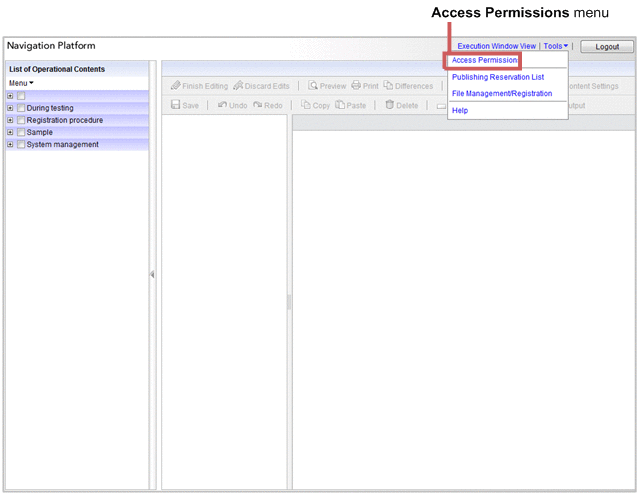Click the Discard Edits icon
This screenshot has width=639, height=495.
(x=238, y=86)
